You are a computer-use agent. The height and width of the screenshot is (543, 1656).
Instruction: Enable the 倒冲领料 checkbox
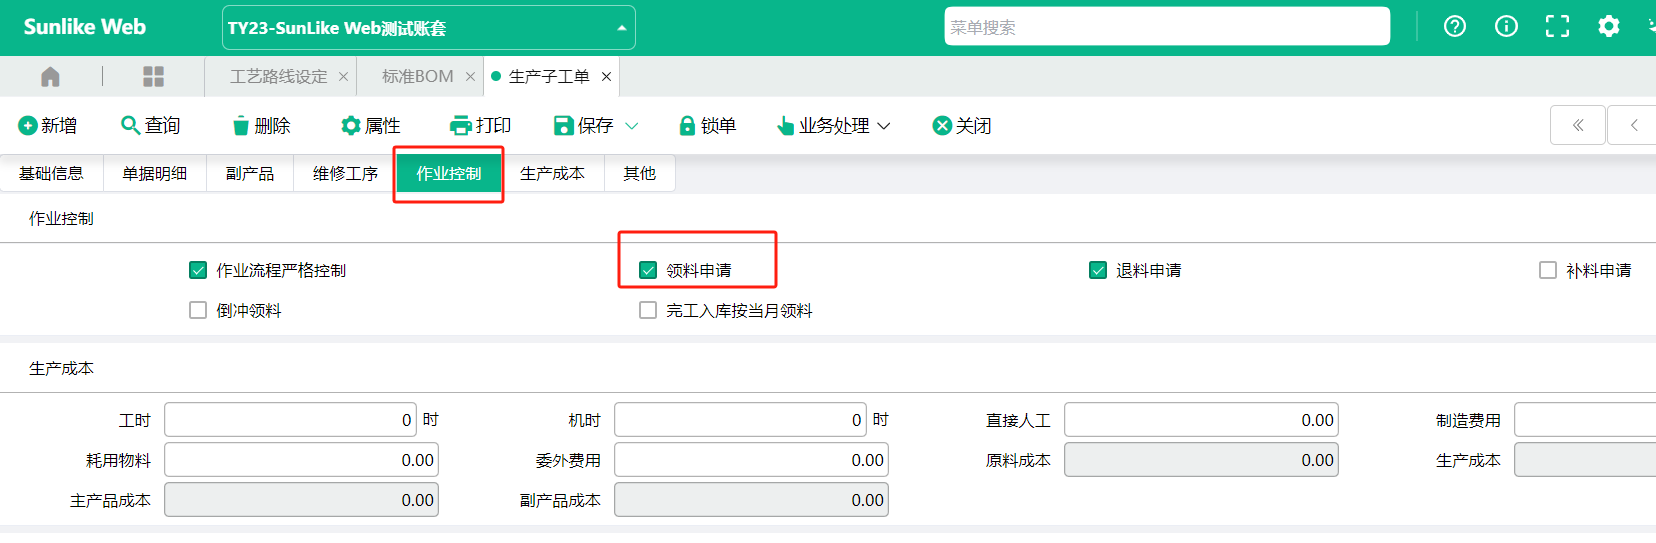coord(198,311)
